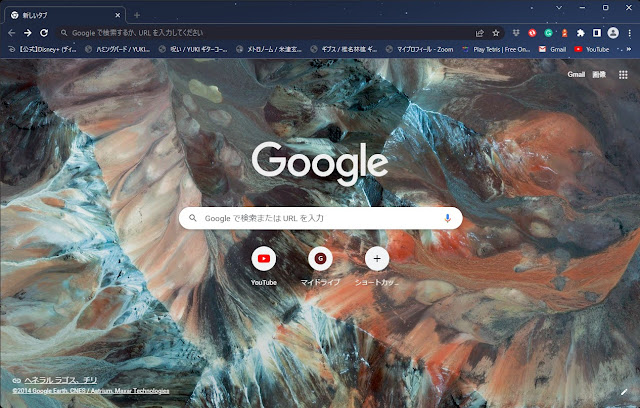Screen dimensions: 640x408
Task: Bookmark this tab with the star
Action: [x=496, y=33]
